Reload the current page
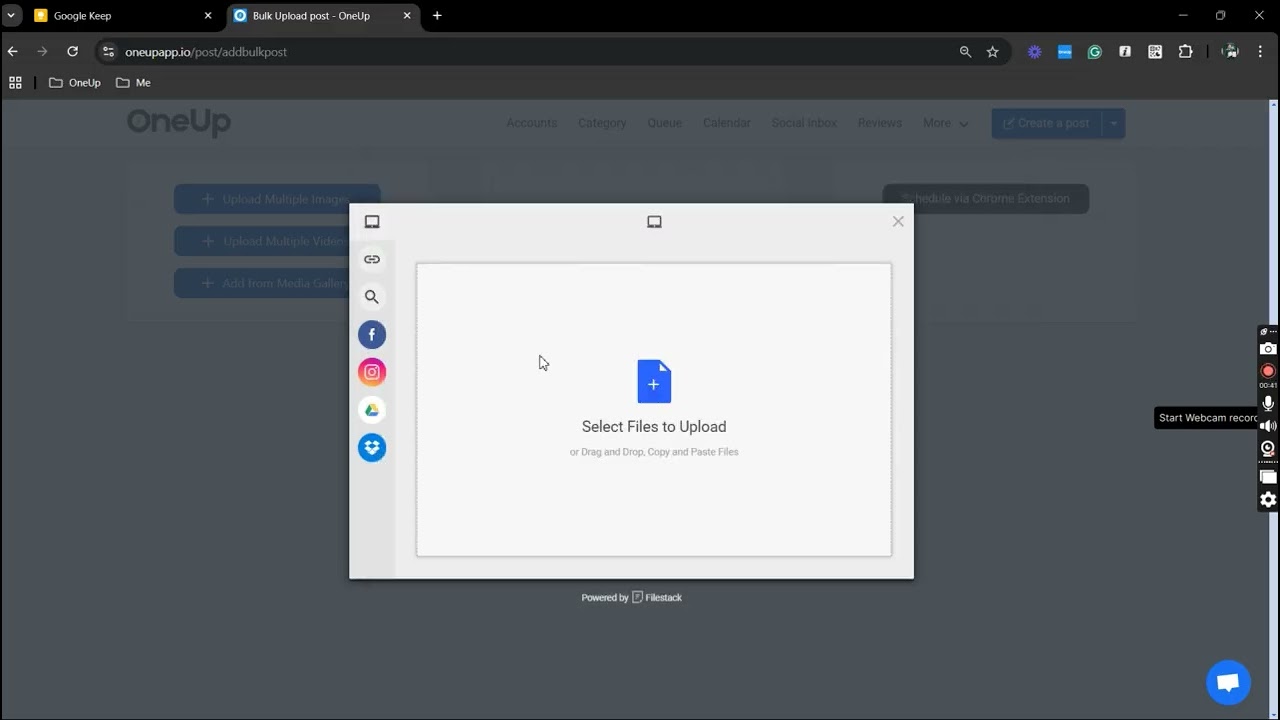The image size is (1280, 720). coord(72,52)
